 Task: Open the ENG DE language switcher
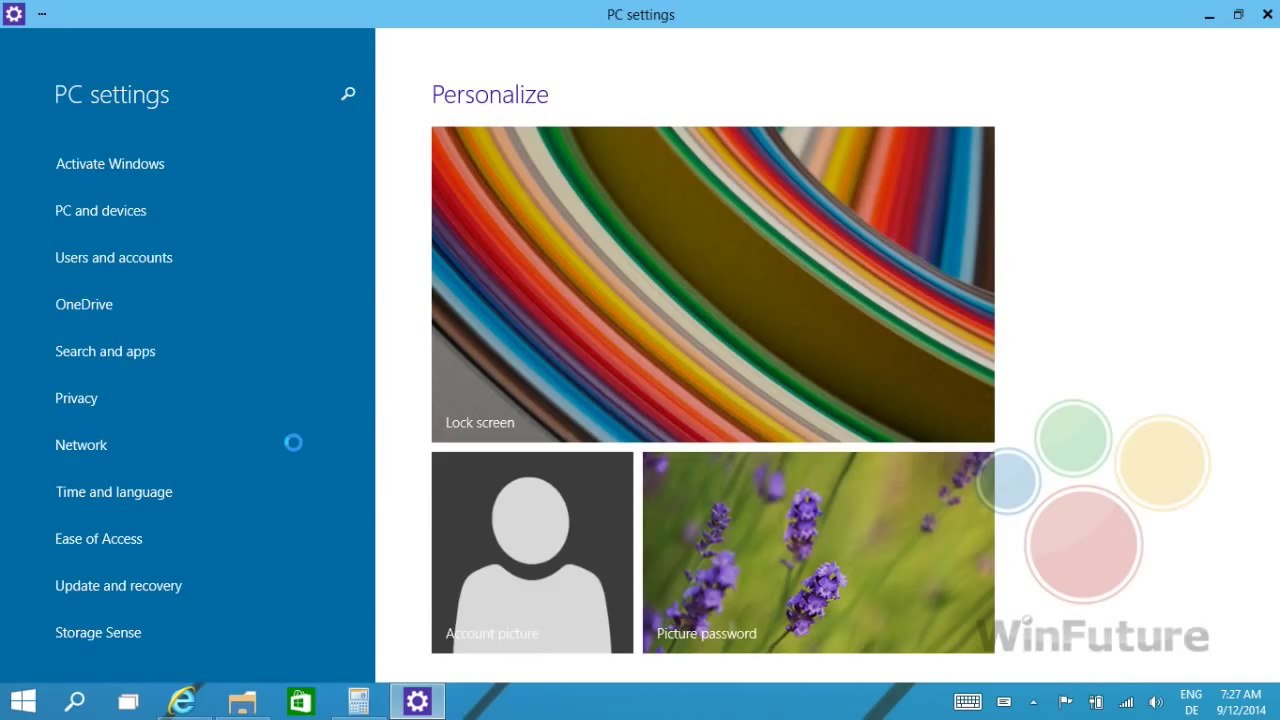pos(1191,702)
